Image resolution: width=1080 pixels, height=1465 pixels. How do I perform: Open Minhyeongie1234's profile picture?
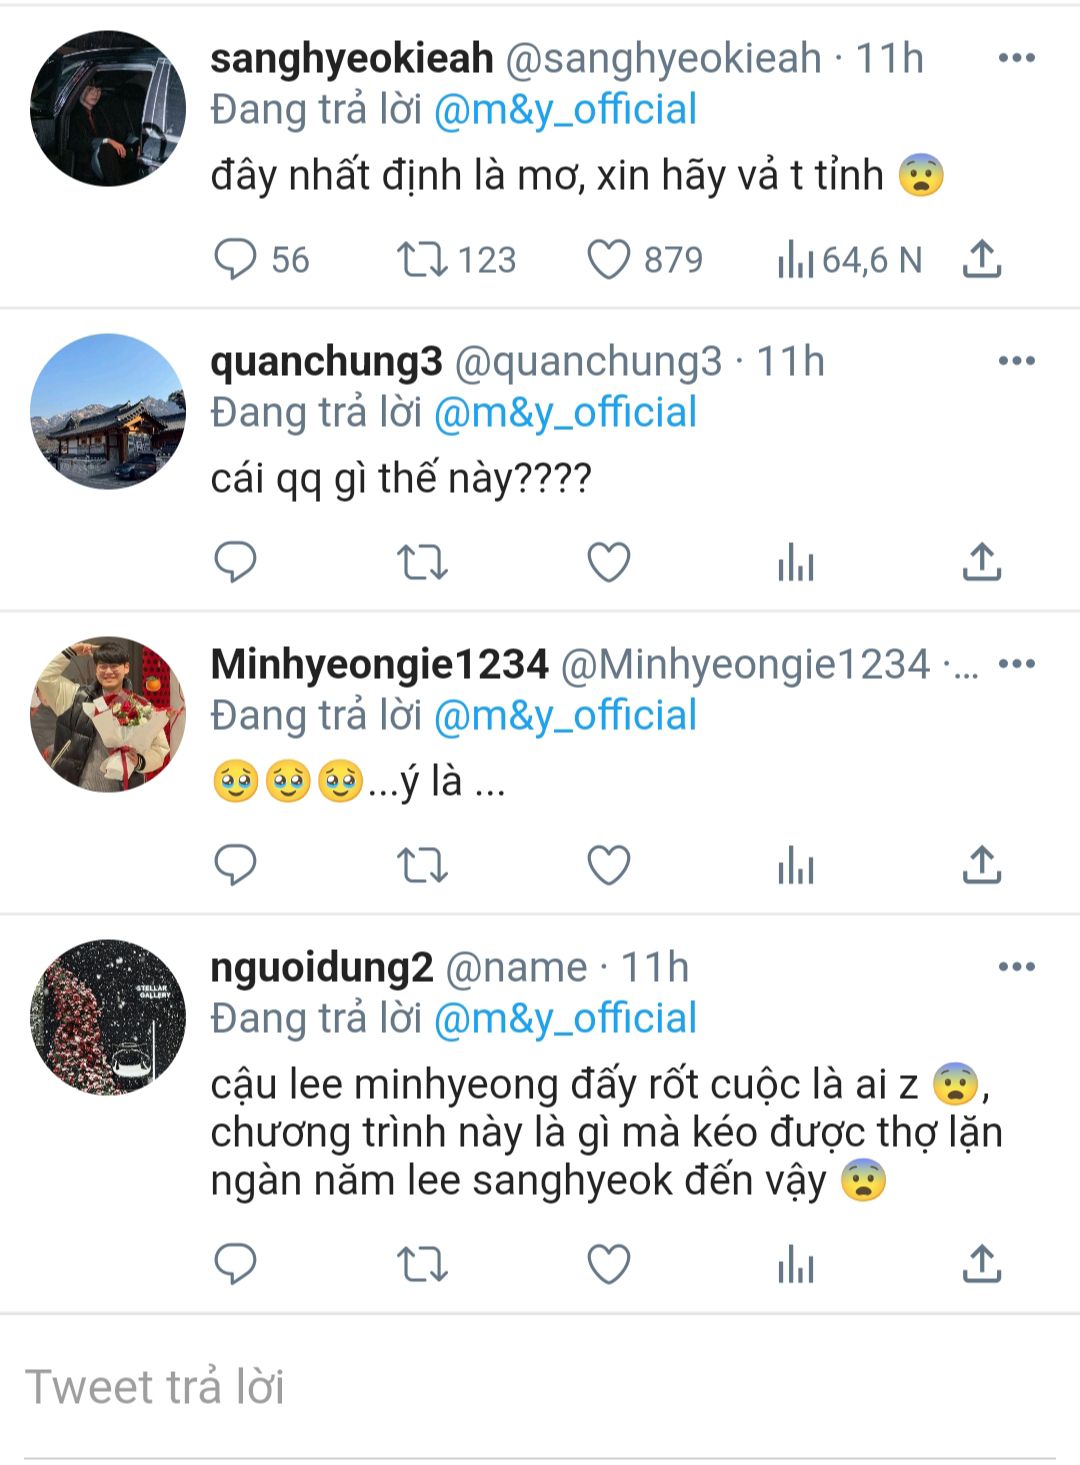point(108,714)
